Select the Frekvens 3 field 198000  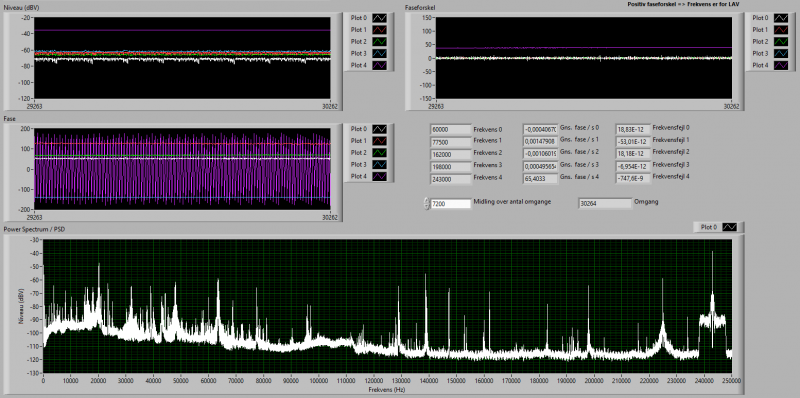451,166
